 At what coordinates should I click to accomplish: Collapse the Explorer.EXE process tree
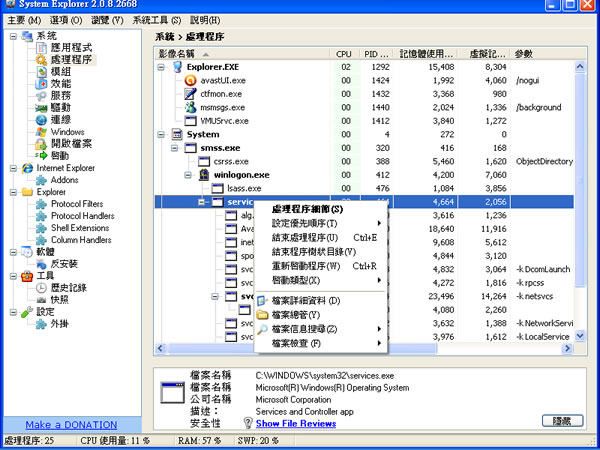161,67
